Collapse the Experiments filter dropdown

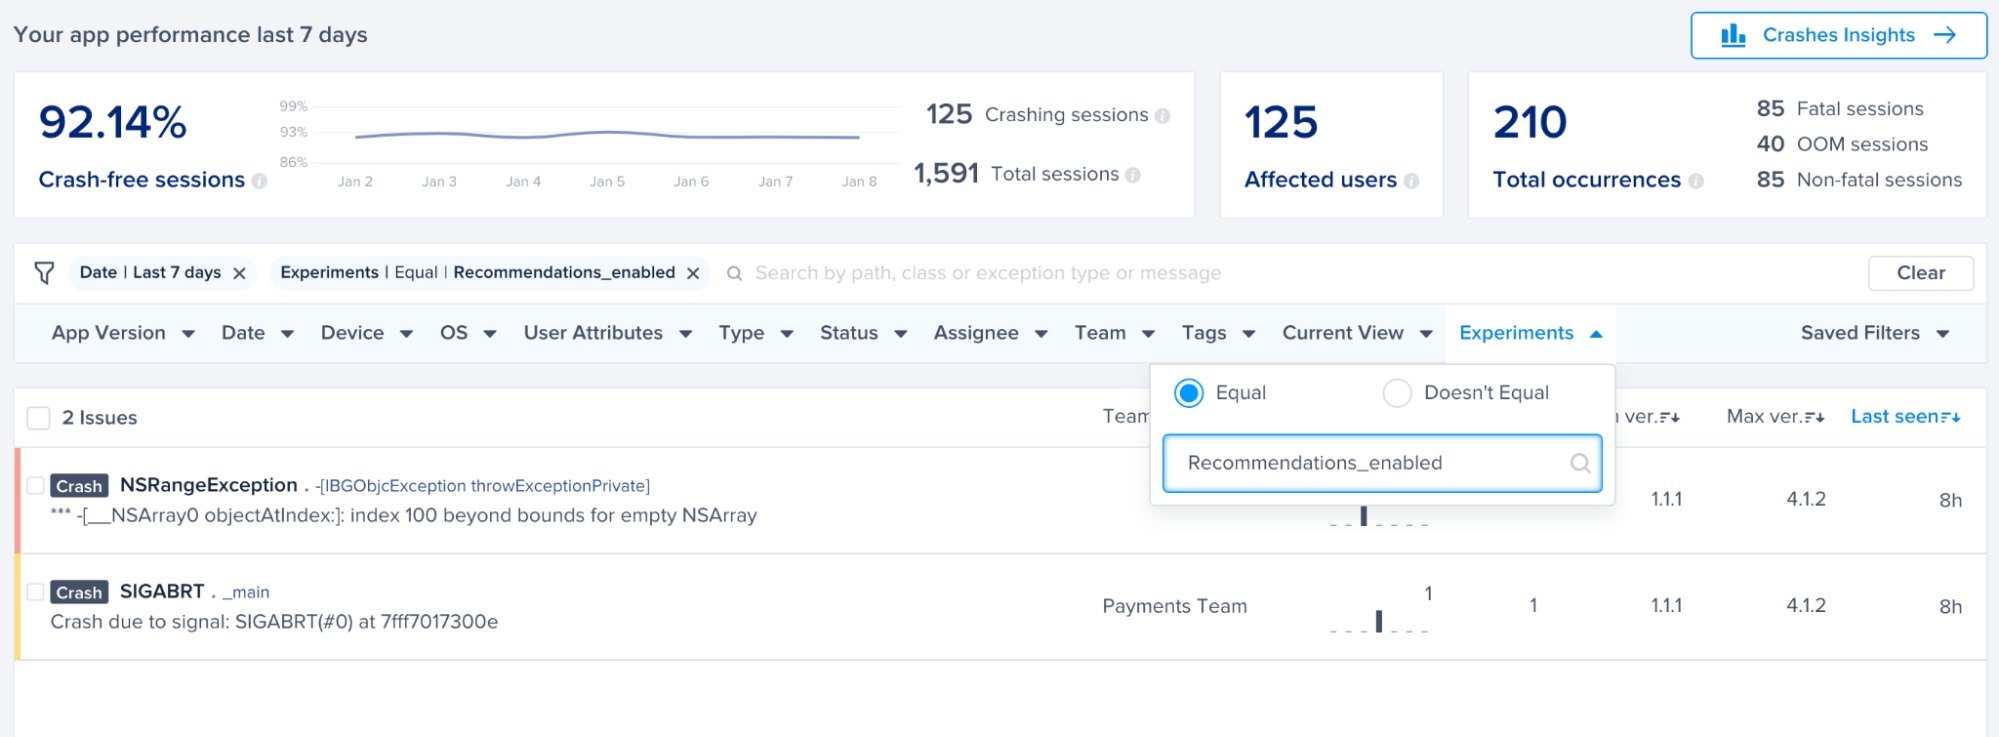point(1530,333)
